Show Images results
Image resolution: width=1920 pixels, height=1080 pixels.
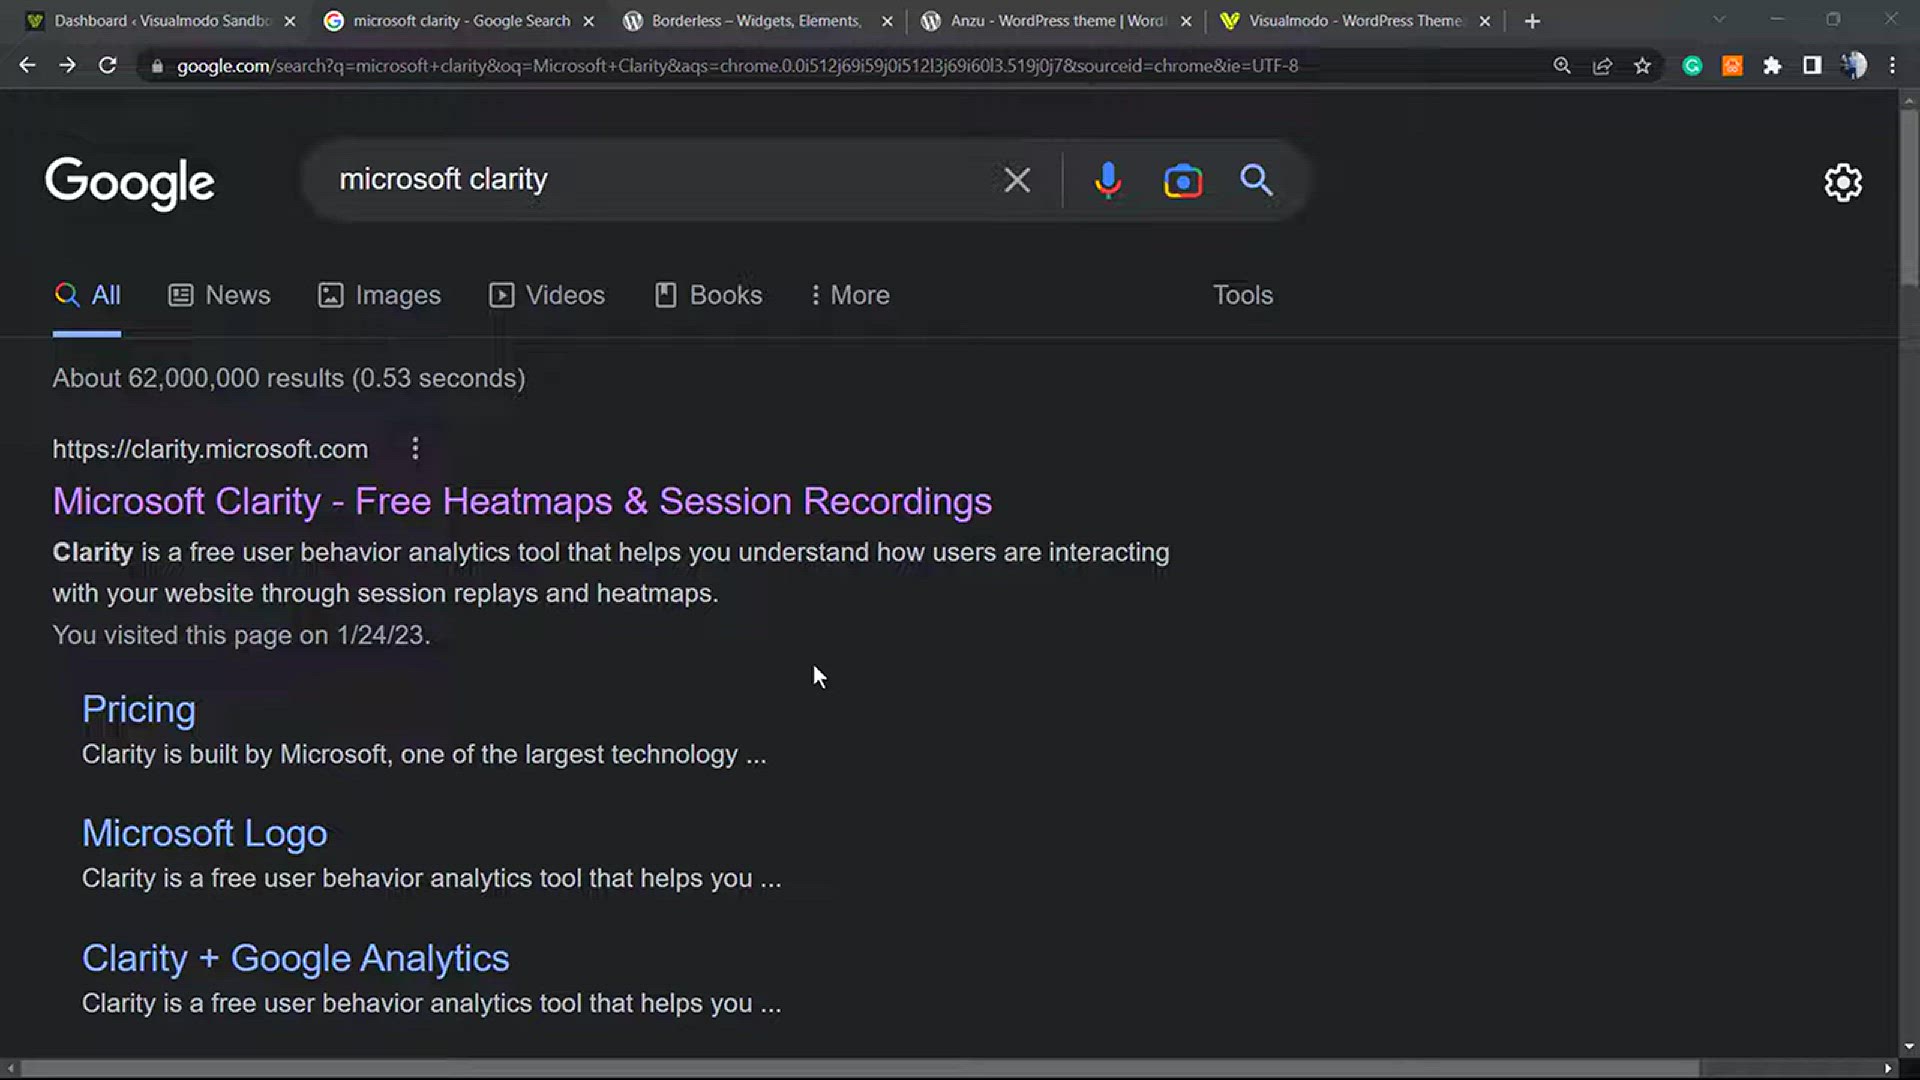[x=379, y=295]
